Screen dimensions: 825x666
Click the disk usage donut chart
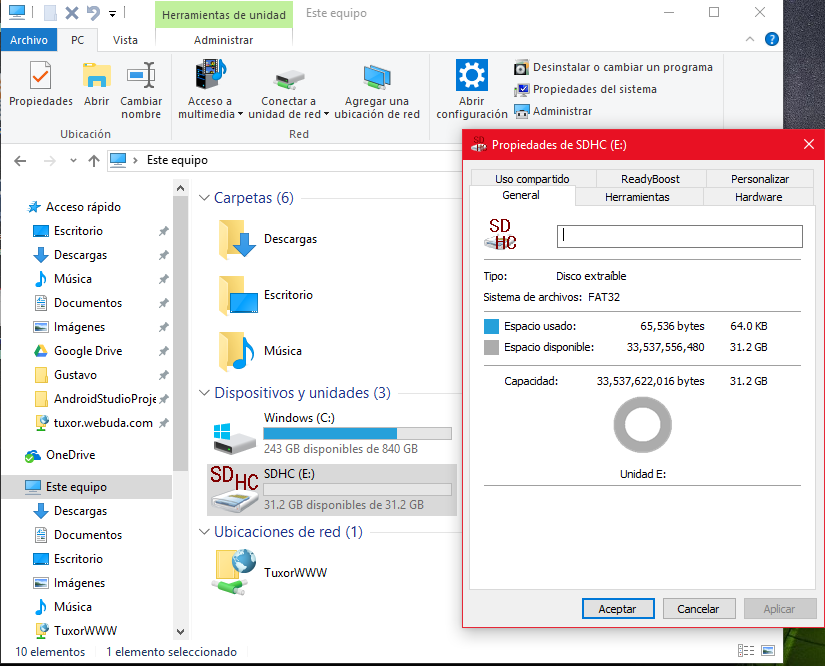(642, 425)
